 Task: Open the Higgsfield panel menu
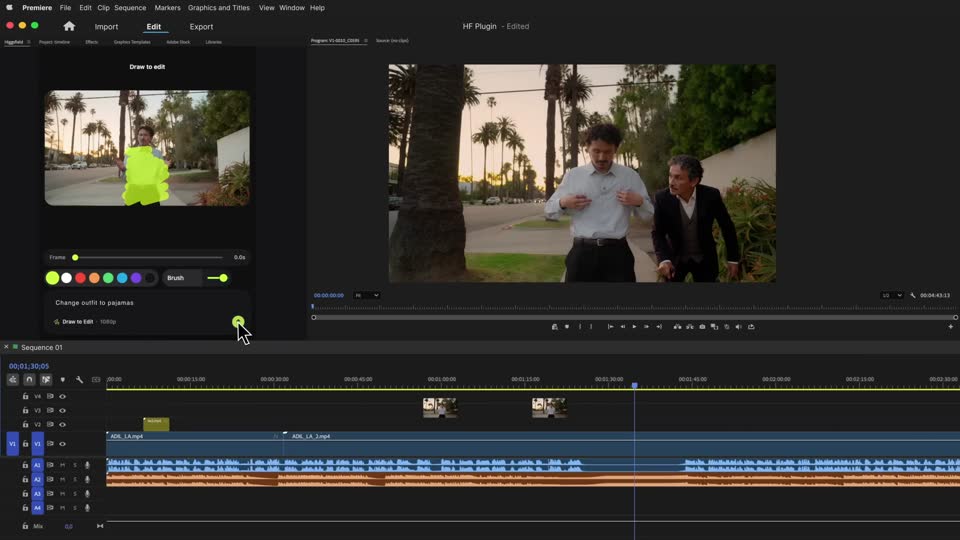coord(29,42)
